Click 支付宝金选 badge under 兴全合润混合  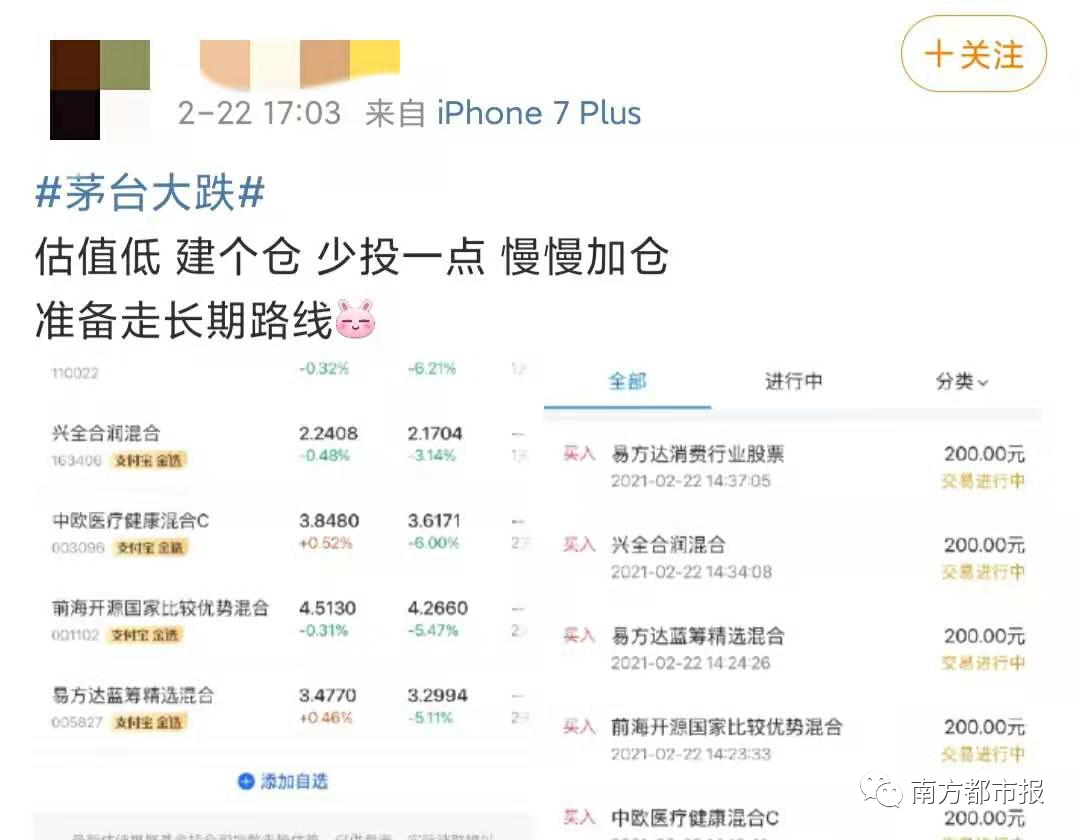tap(148, 461)
